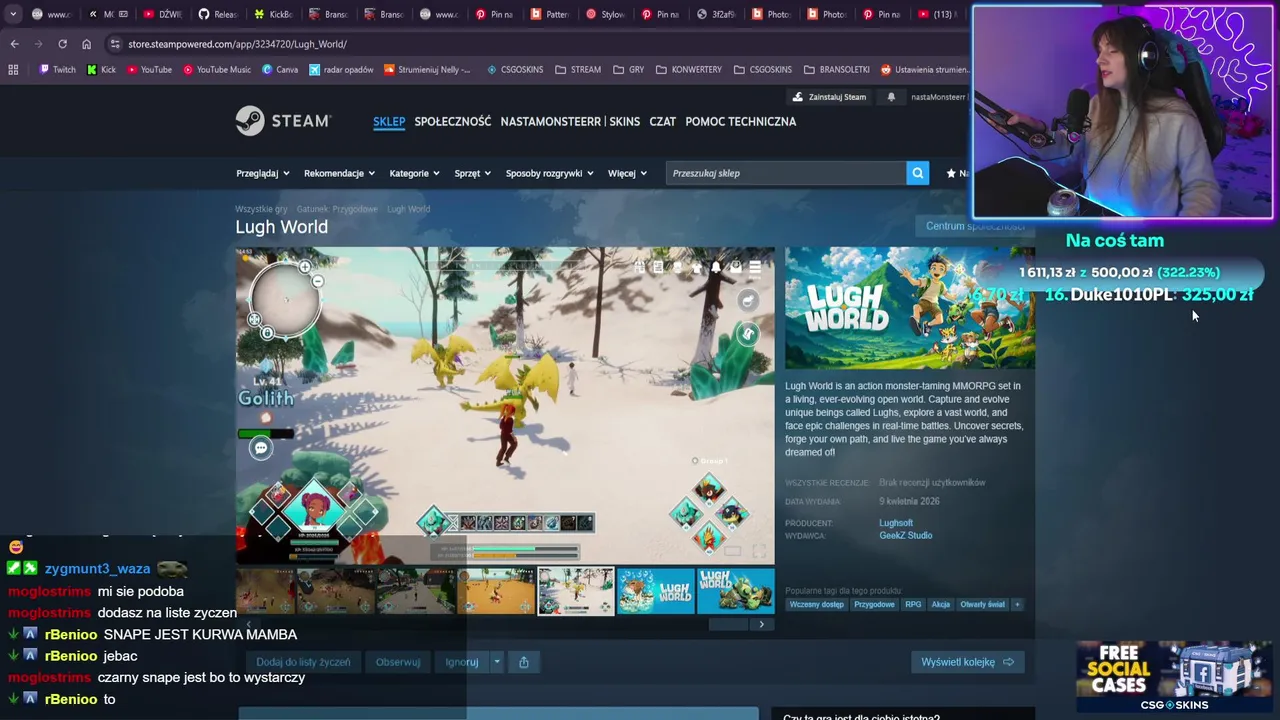Click the Ignoruj button
This screenshot has height=720, width=1280.
[462, 662]
